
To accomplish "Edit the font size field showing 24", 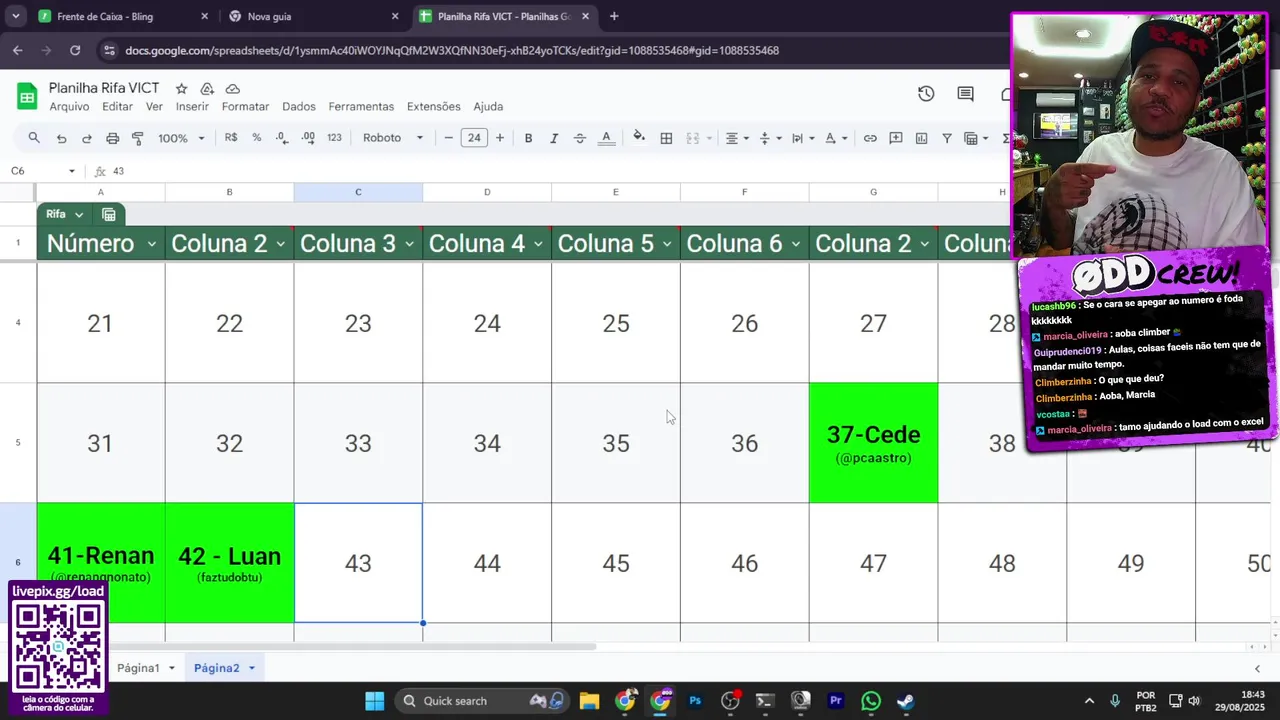I will click(474, 138).
